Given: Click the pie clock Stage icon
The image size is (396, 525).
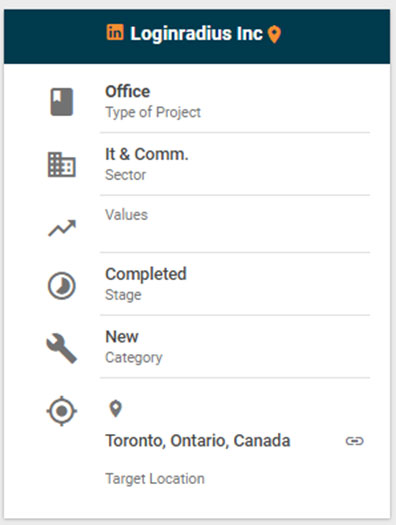Looking at the screenshot, I should [62, 286].
